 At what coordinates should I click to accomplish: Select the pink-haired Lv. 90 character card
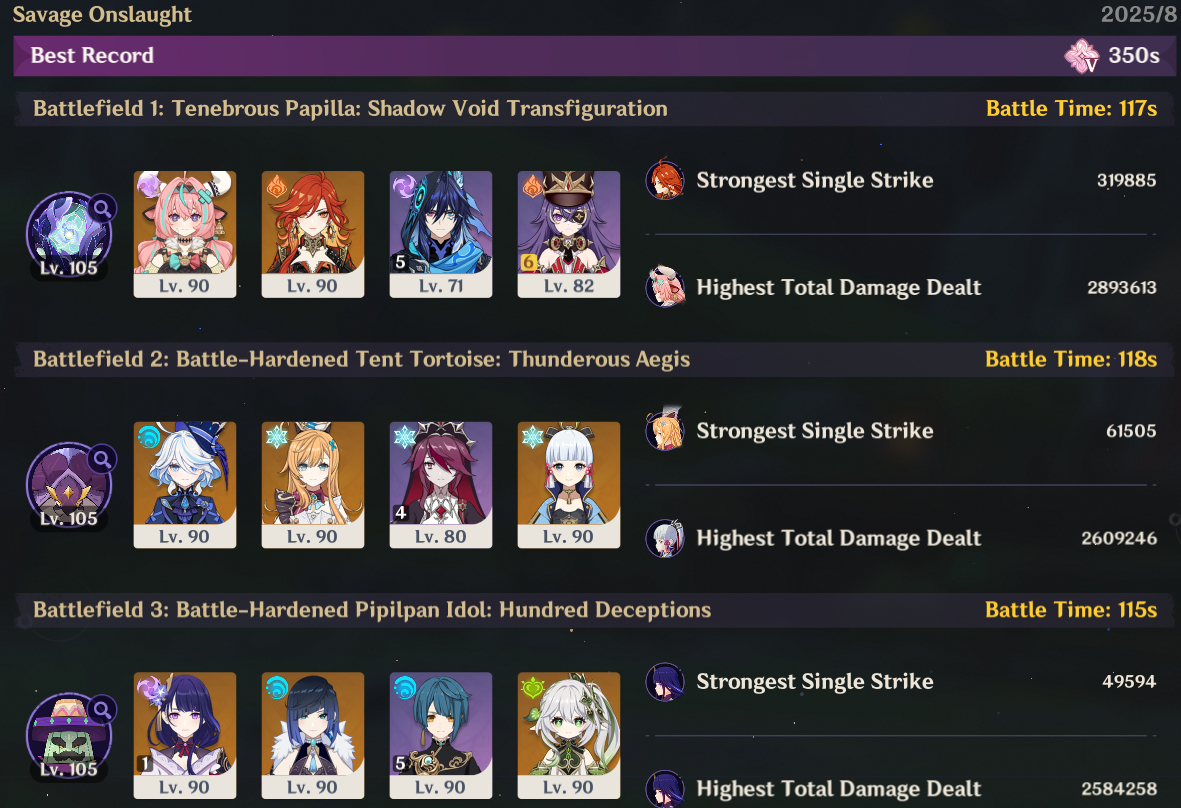tap(185, 234)
